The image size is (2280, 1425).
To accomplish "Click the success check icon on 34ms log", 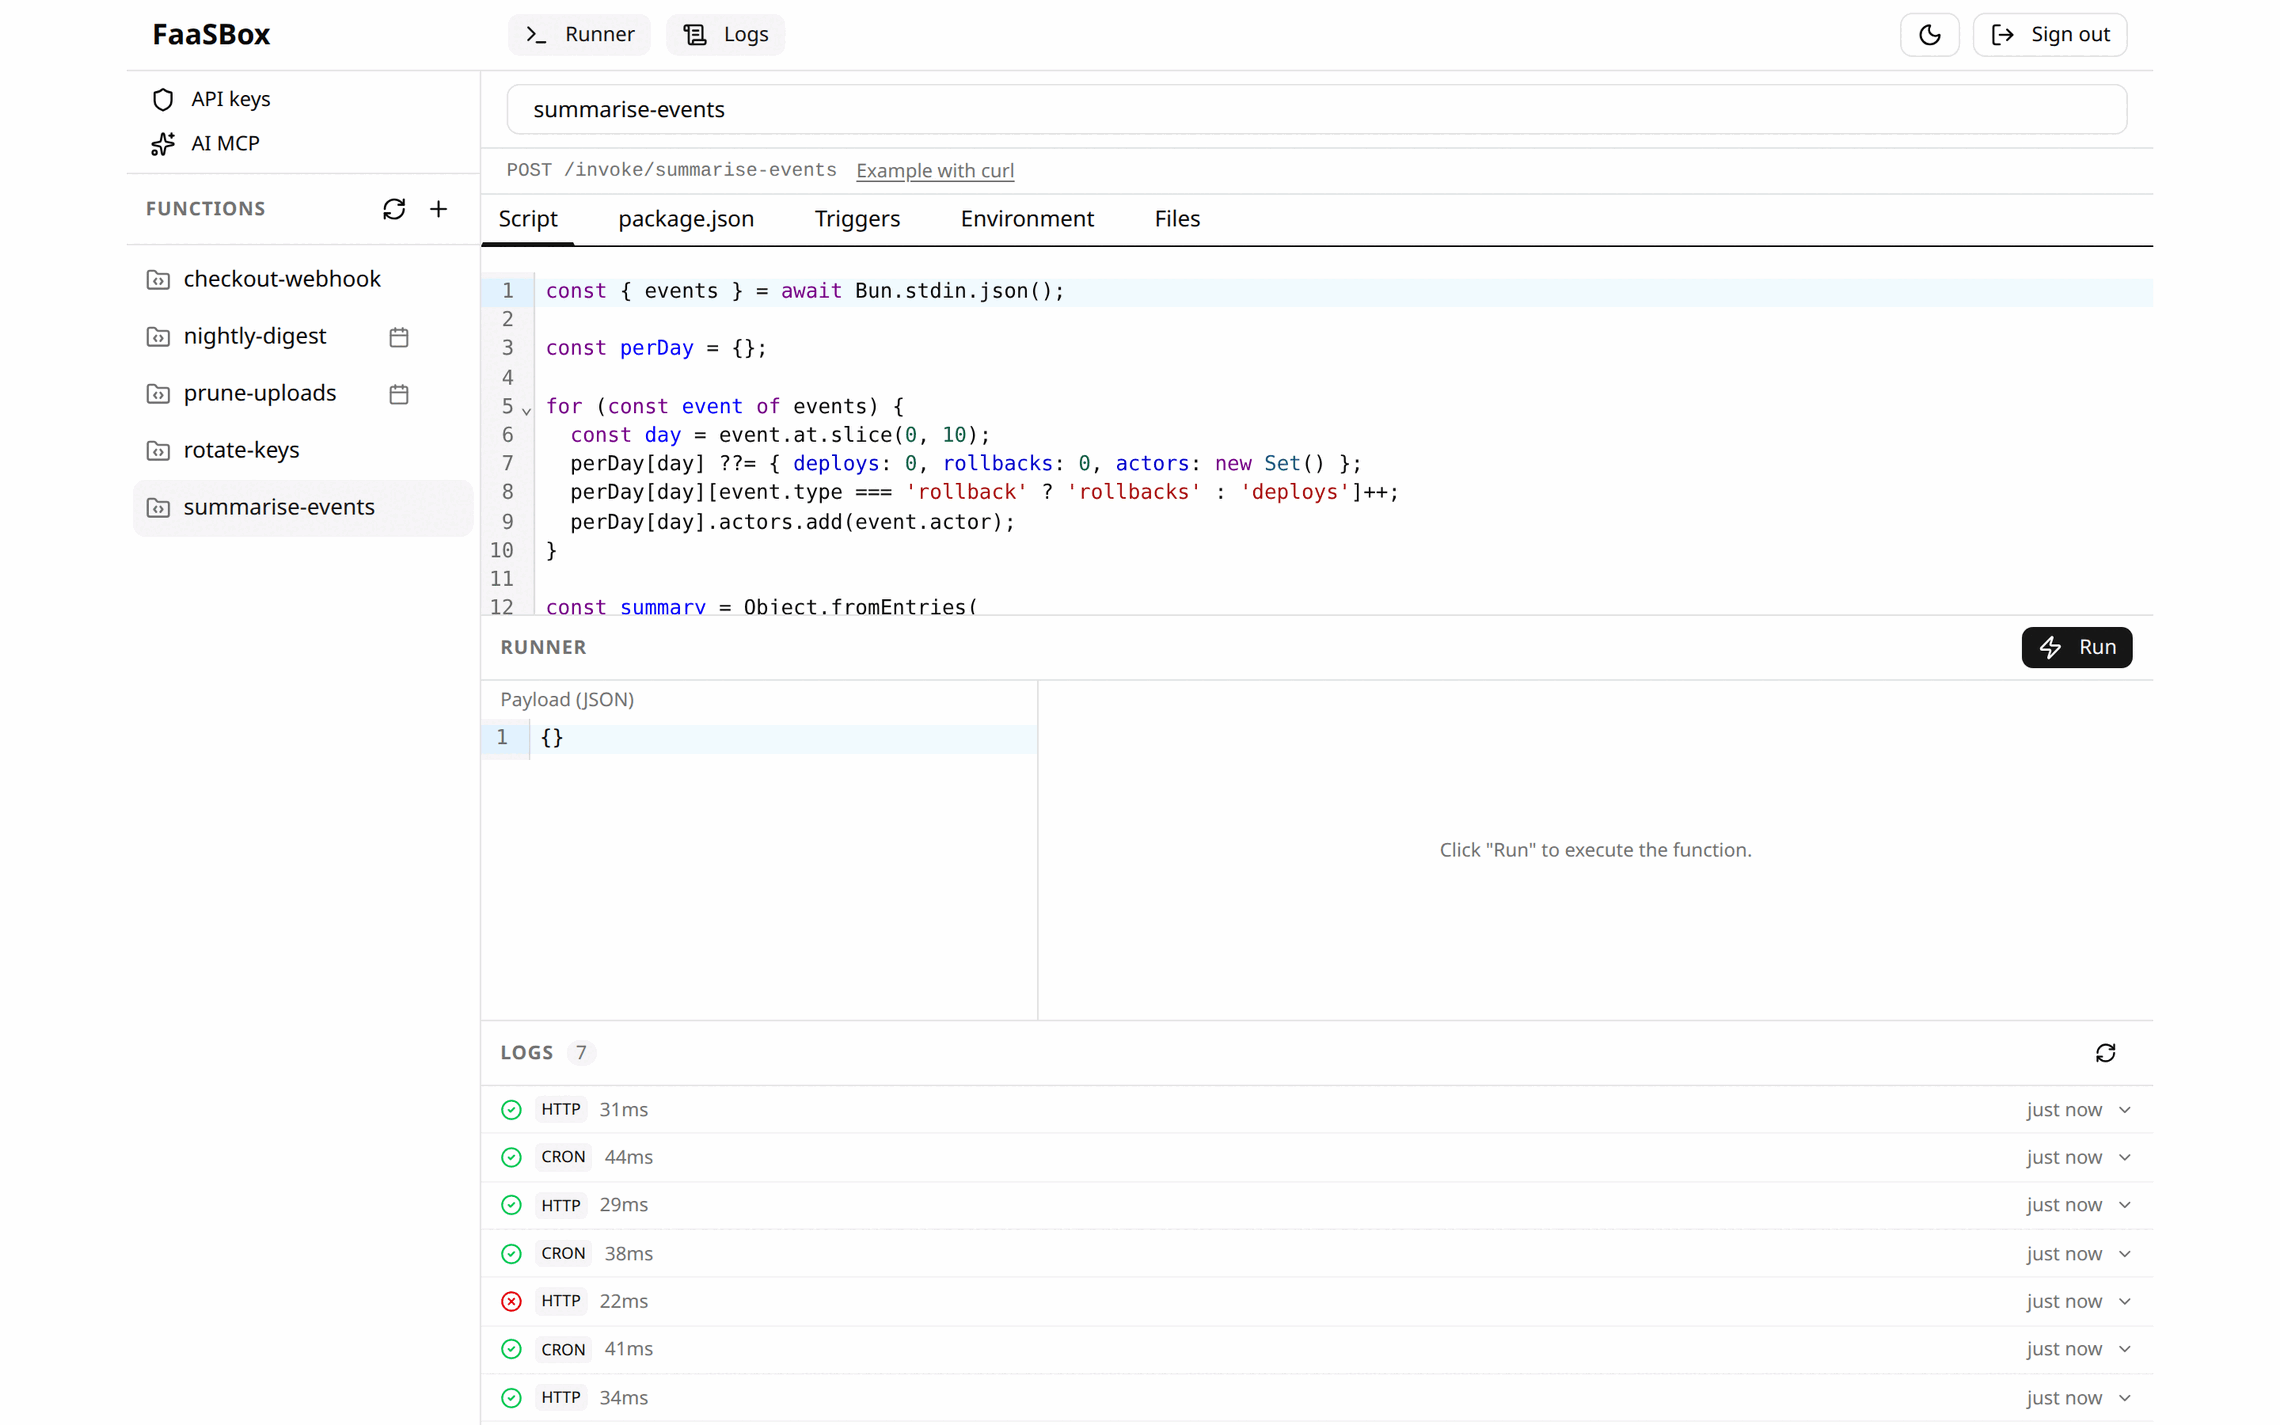I will tap(511, 1398).
